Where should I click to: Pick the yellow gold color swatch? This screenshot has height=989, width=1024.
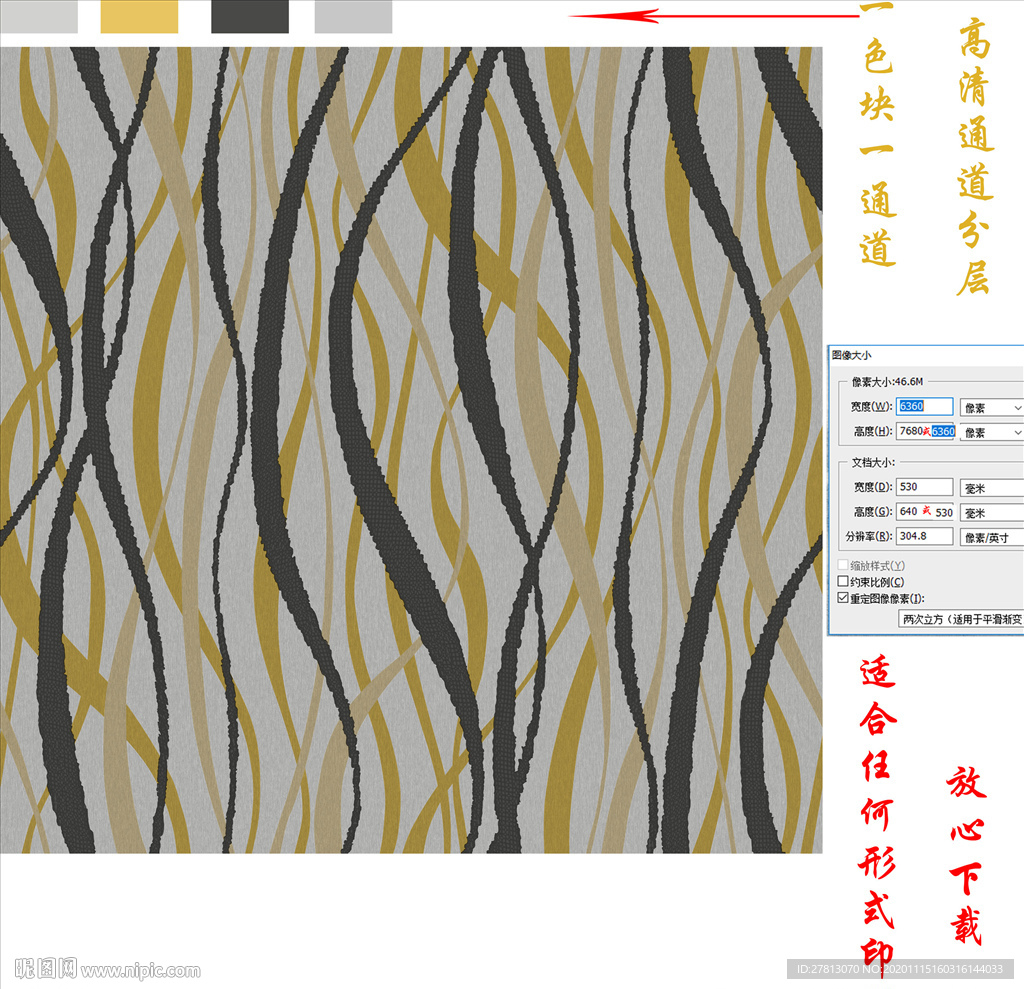coord(139,16)
